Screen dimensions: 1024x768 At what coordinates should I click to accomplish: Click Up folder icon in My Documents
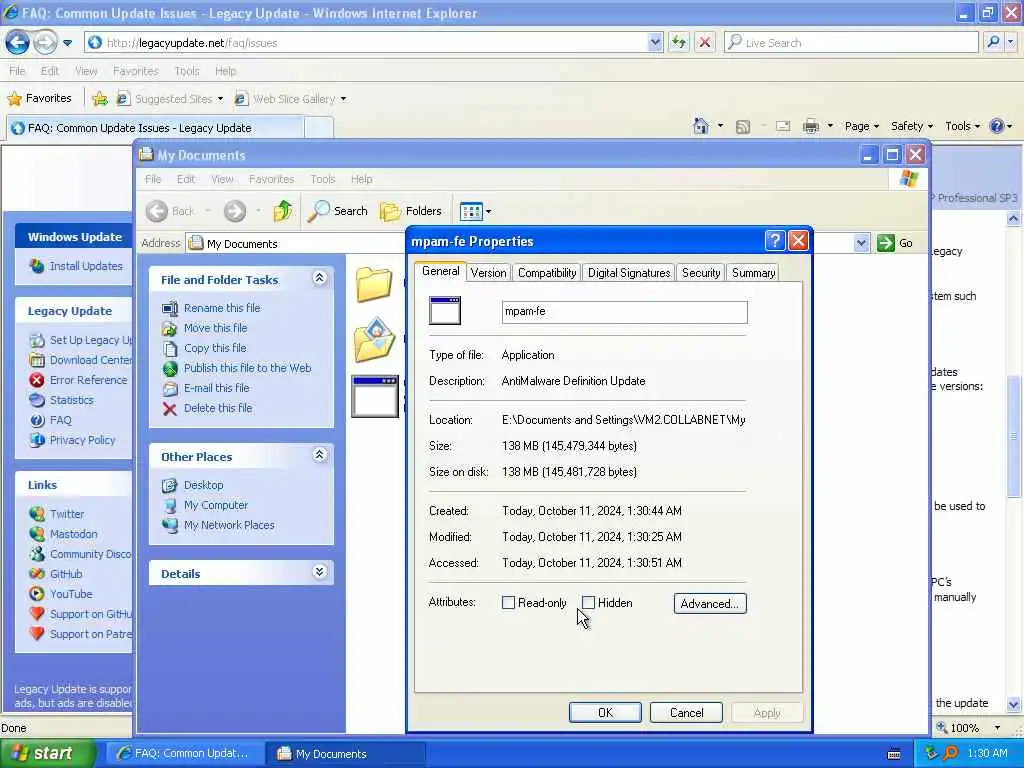point(283,211)
